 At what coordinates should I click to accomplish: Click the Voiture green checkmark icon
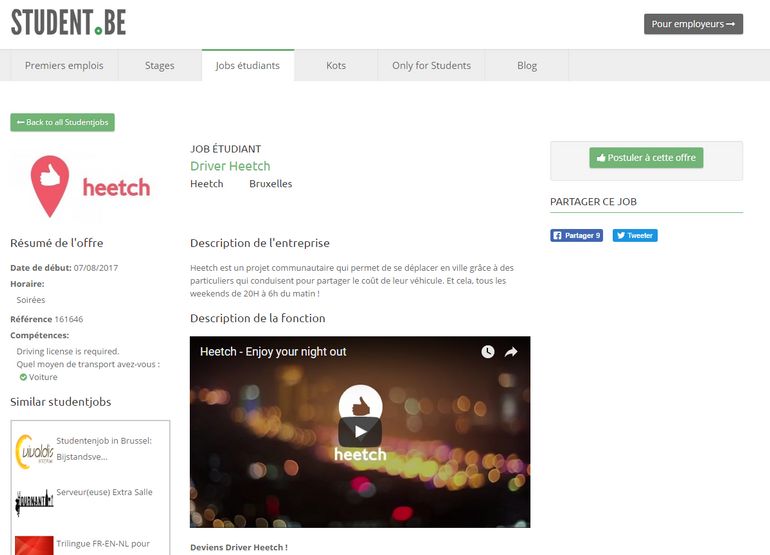click(x=23, y=377)
